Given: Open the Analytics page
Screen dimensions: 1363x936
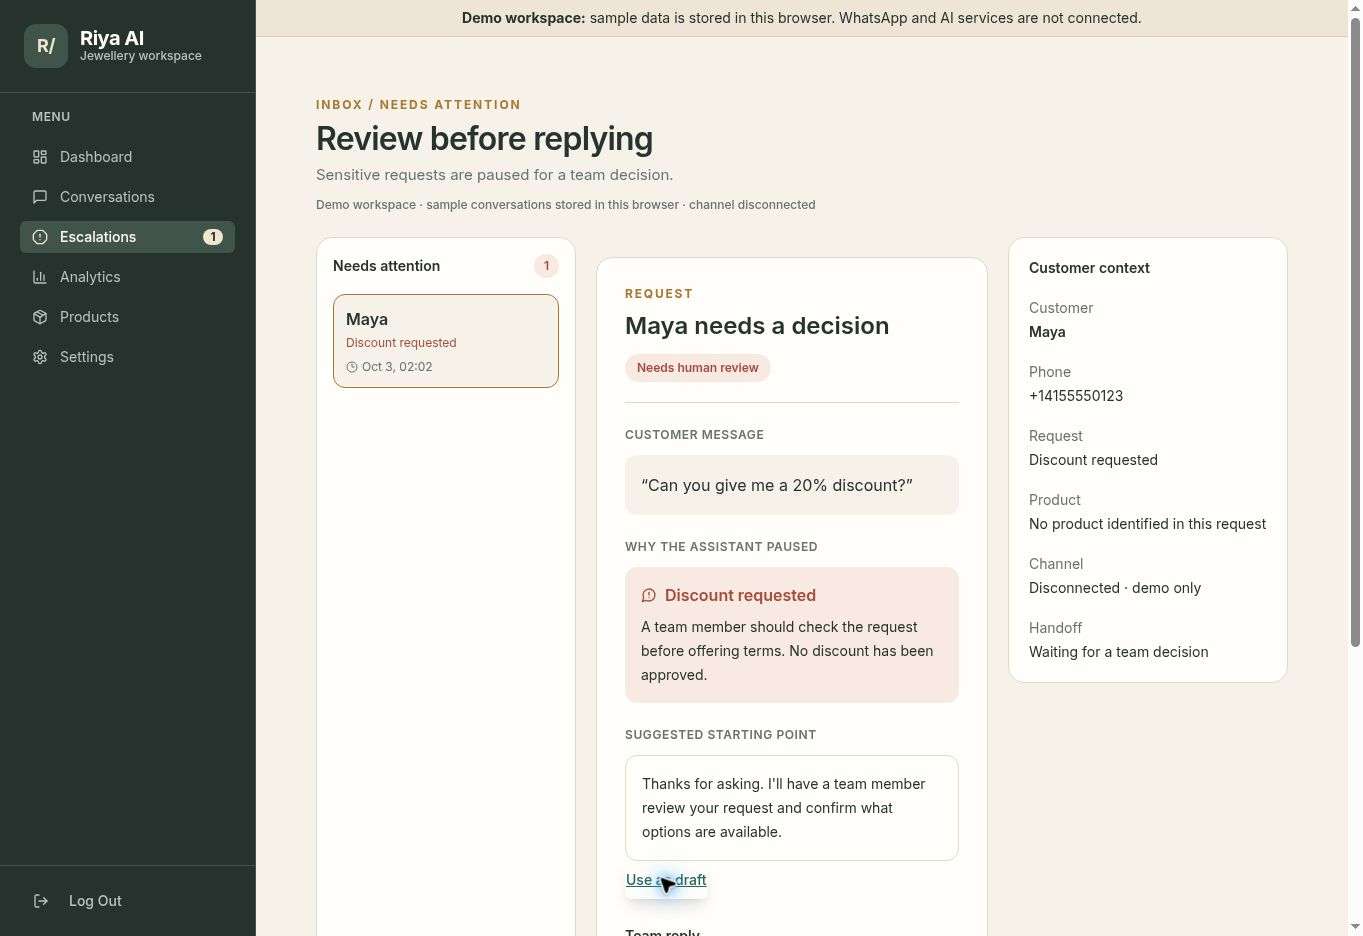Looking at the screenshot, I should tap(127, 277).
